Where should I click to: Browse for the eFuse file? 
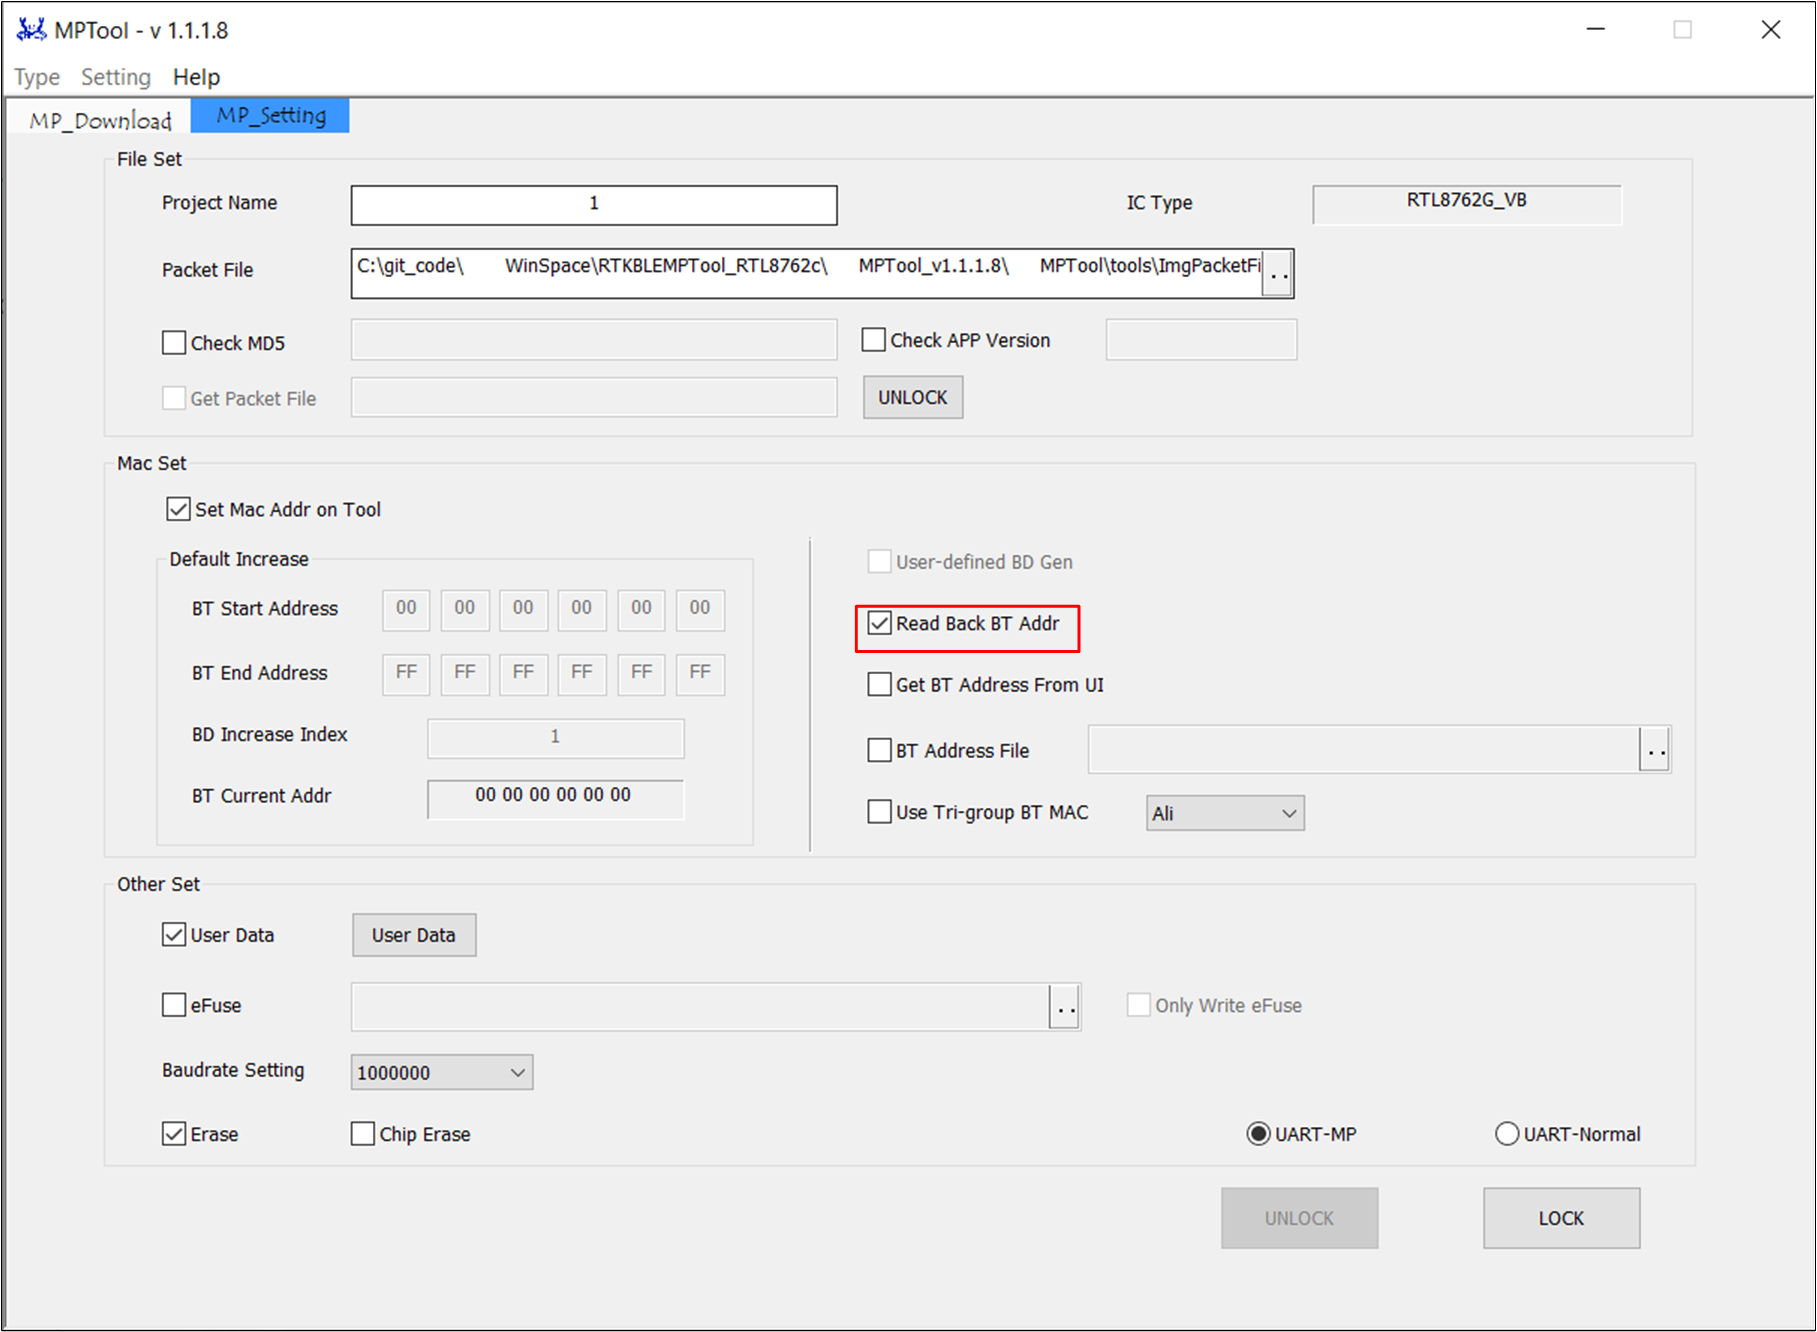click(x=1065, y=1007)
